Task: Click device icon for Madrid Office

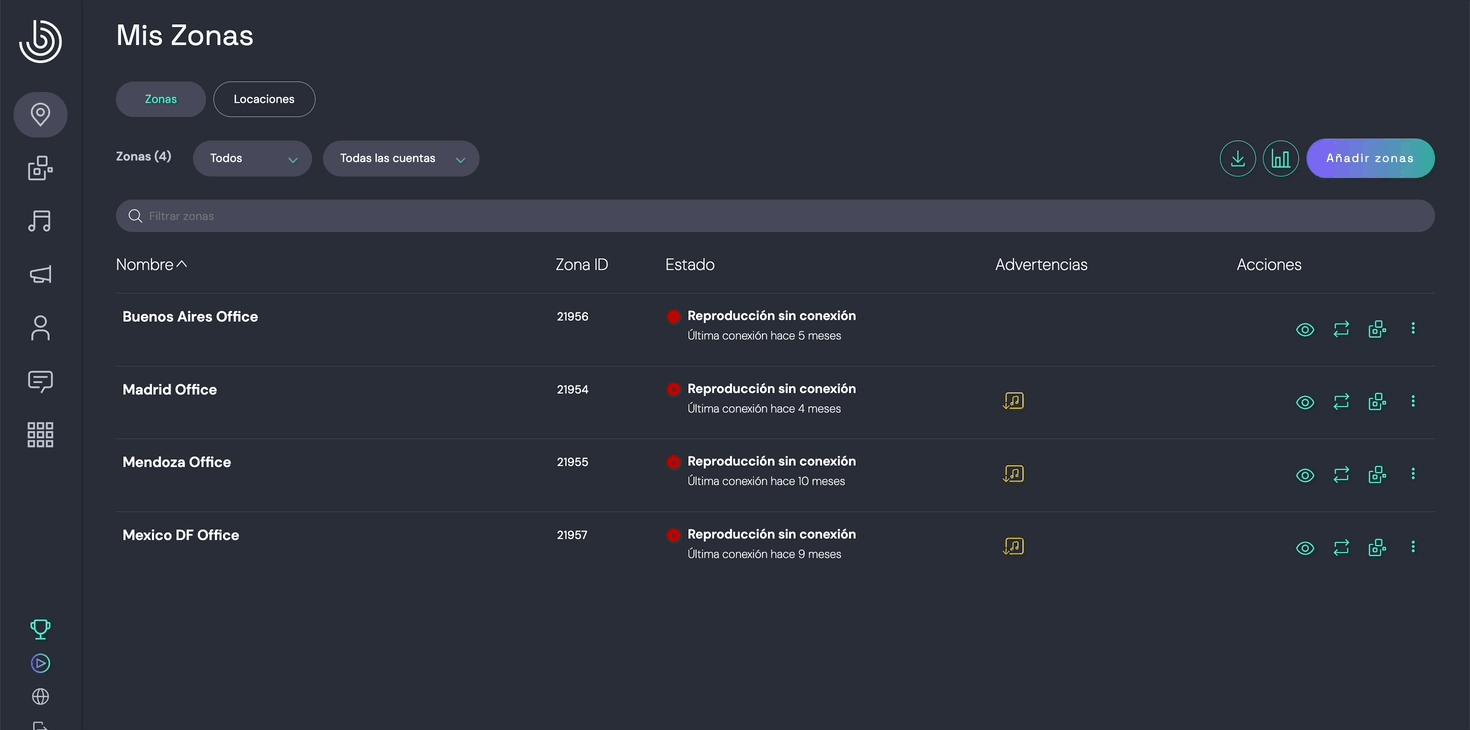Action: point(1377,402)
